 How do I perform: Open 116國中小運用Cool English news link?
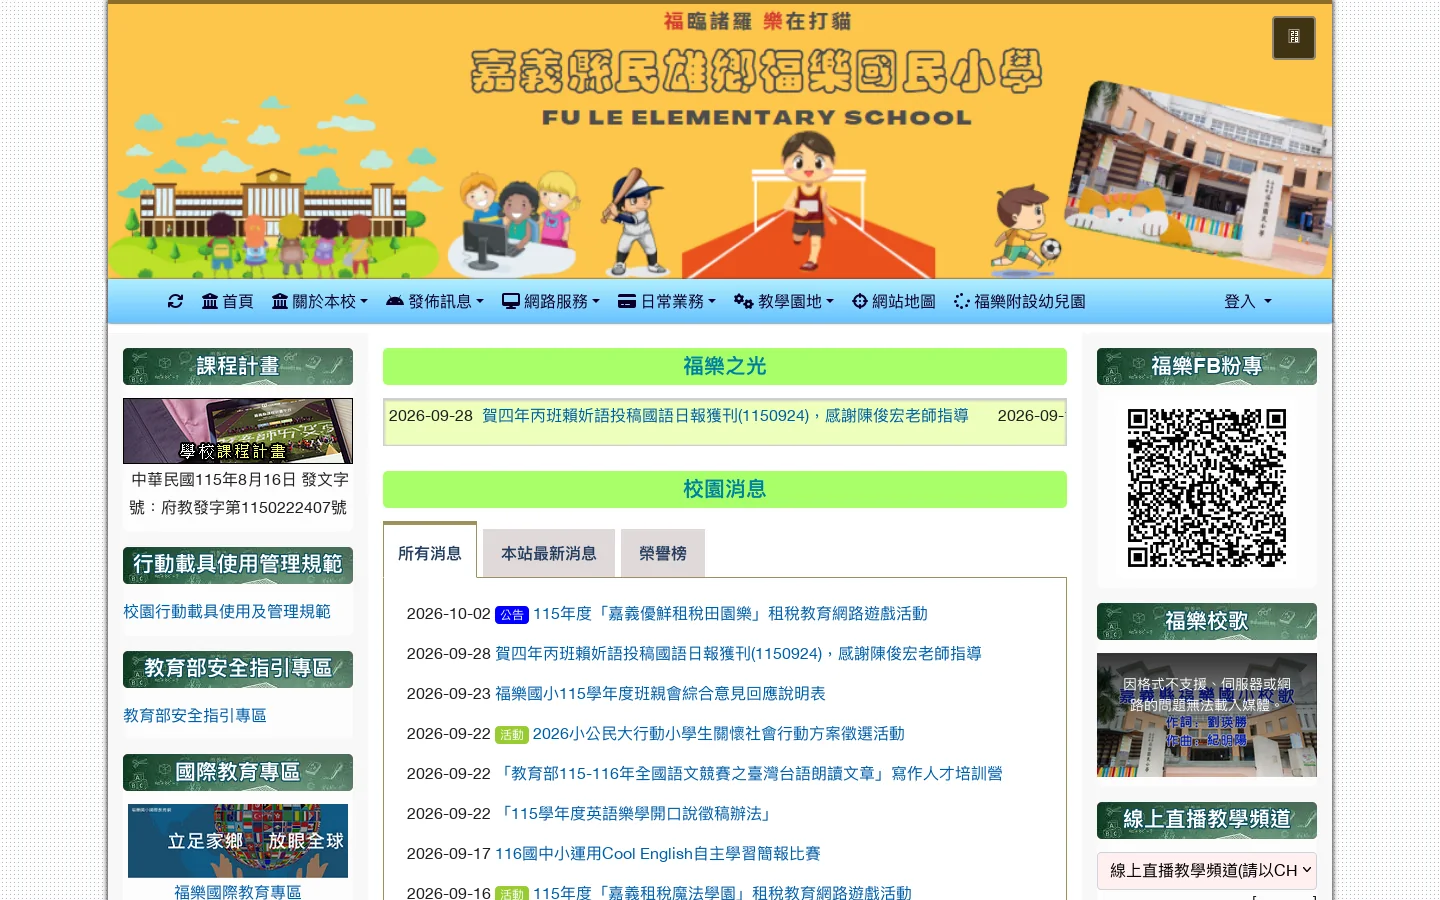tap(658, 853)
